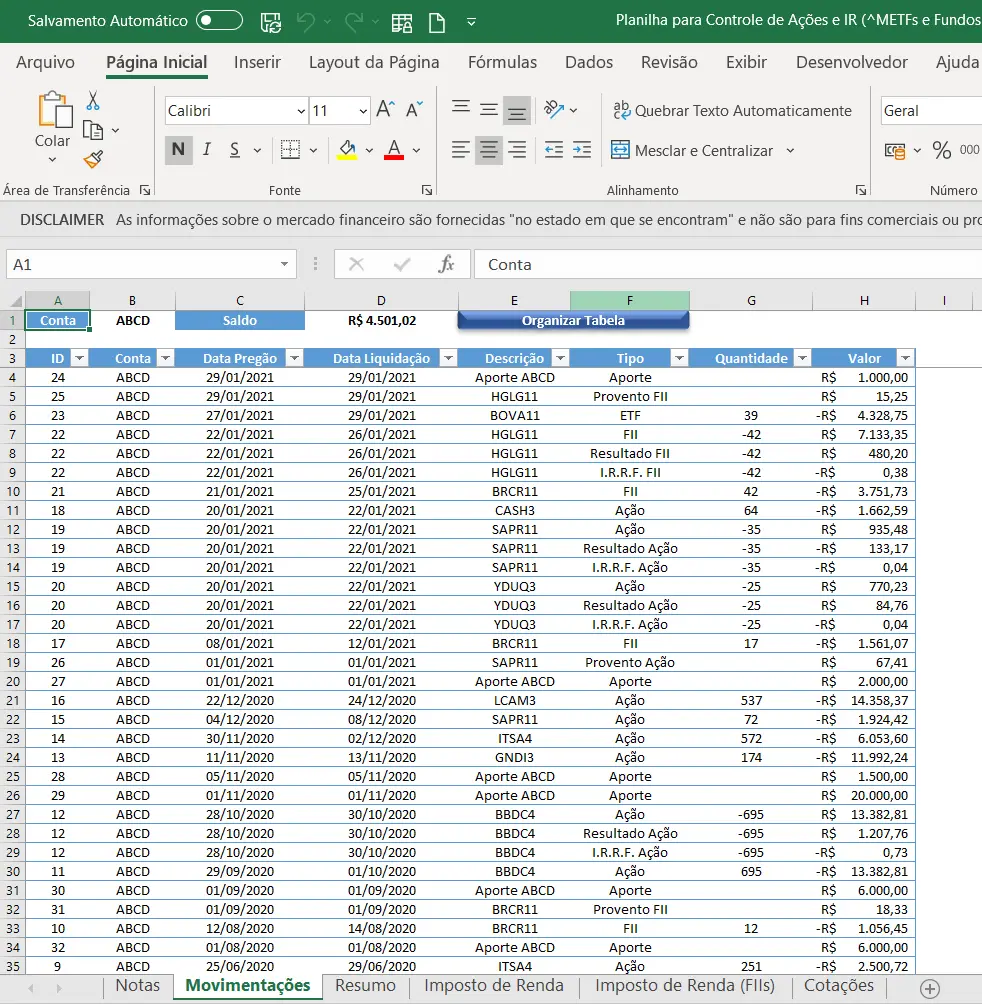This screenshot has height=1004, width=982.
Task: Click the cut scissors icon
Action: (x=93, y=101)
